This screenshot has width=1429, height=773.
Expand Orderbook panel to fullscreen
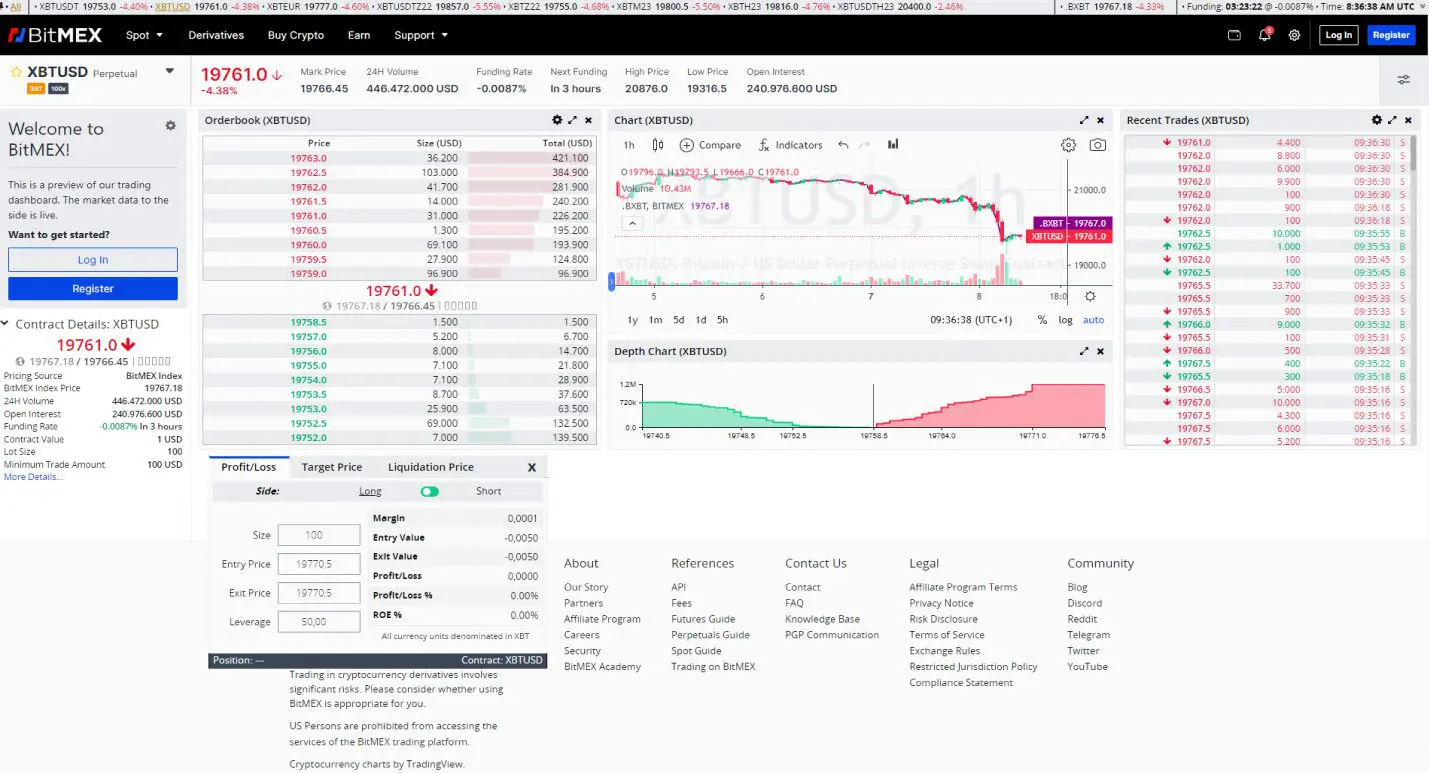click(x=573, y=120)
